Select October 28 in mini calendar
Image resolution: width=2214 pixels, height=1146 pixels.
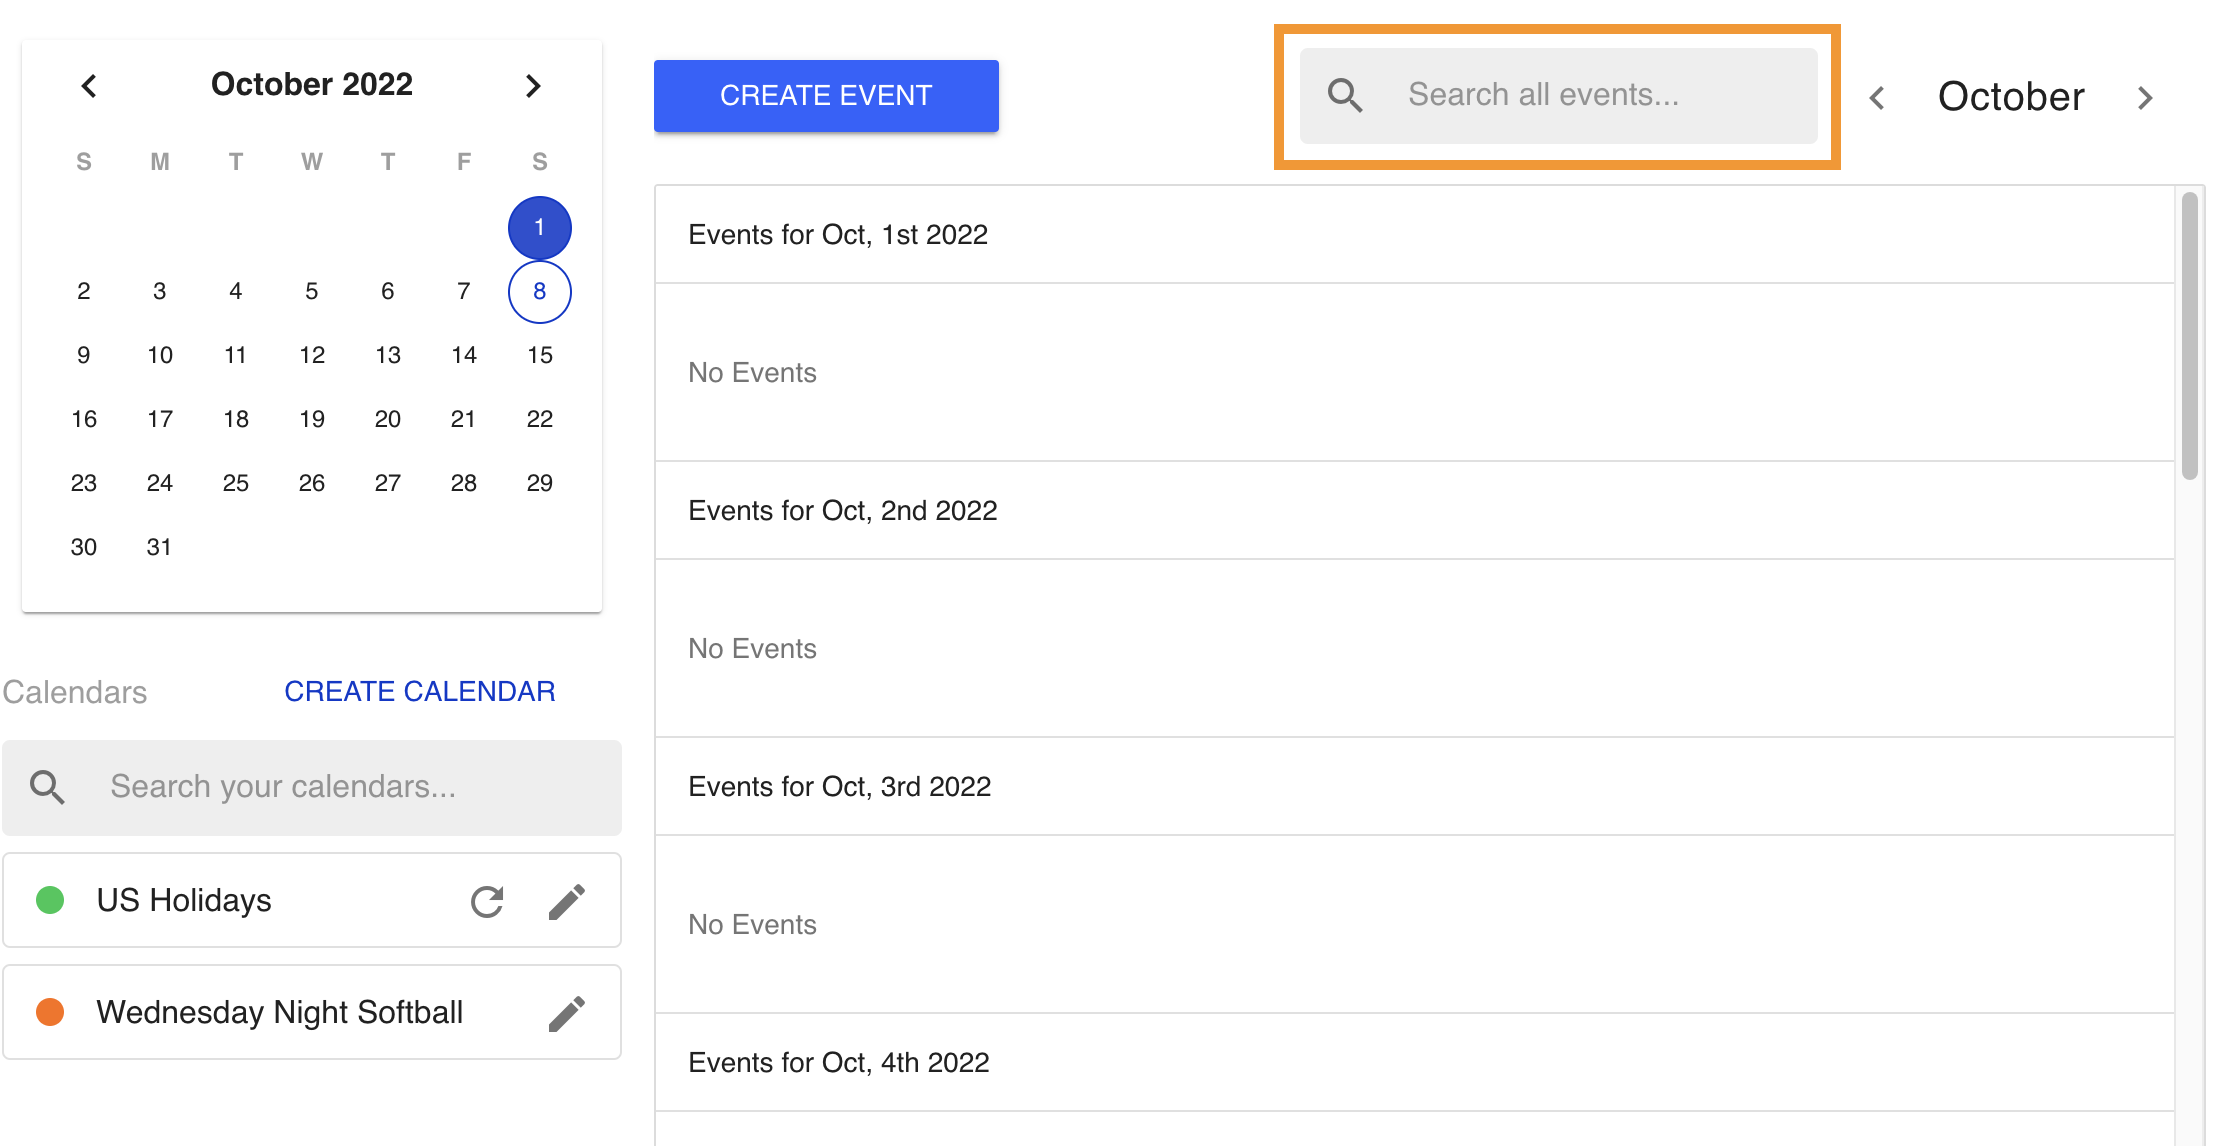[x=464, y=484]
